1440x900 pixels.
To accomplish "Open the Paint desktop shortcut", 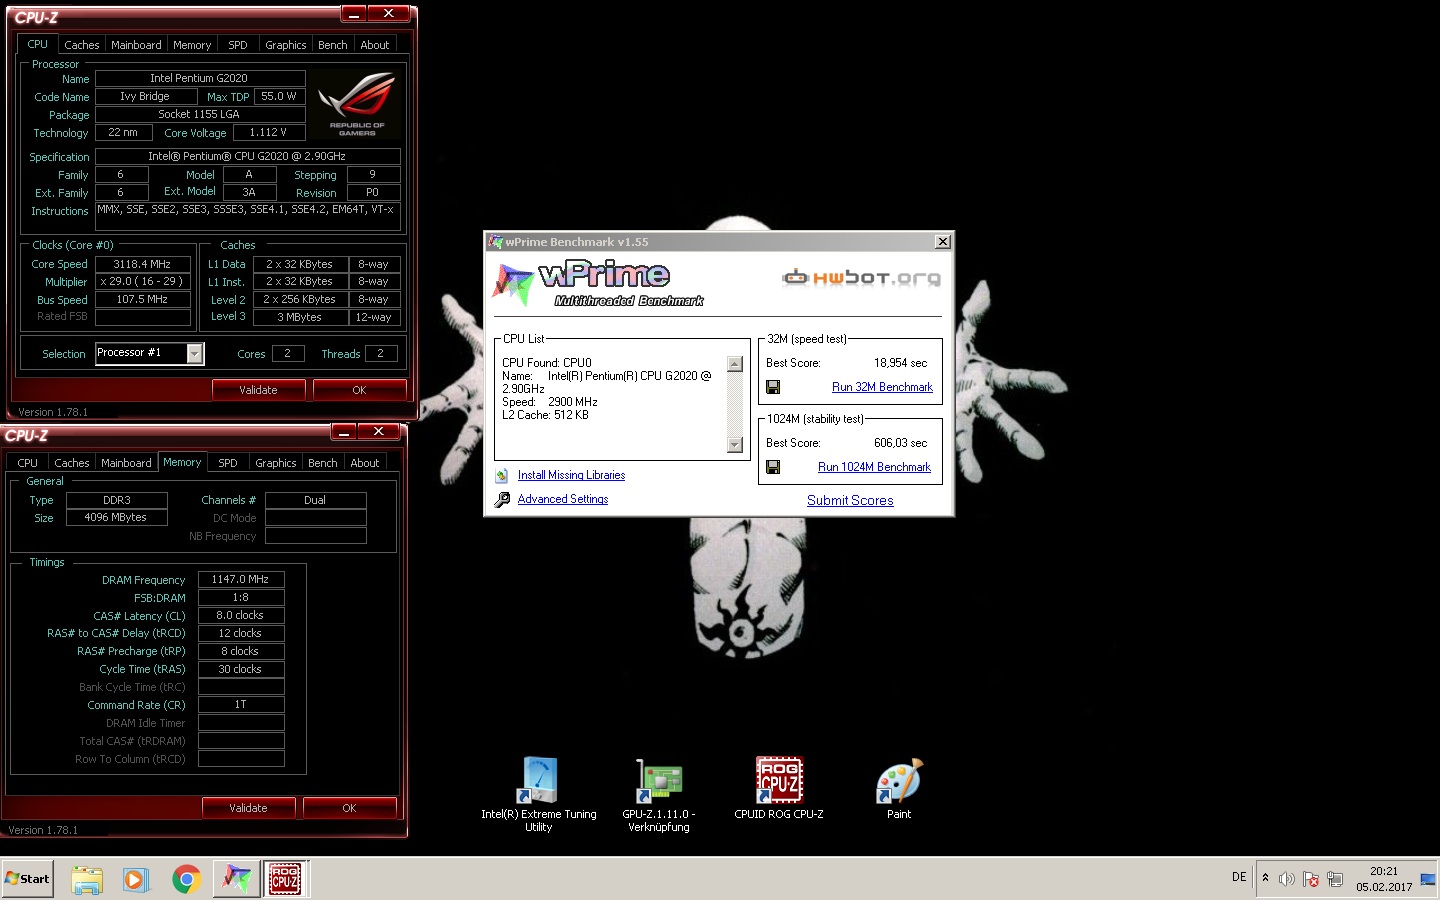I will pyautogui.click(x=899, y=788).
